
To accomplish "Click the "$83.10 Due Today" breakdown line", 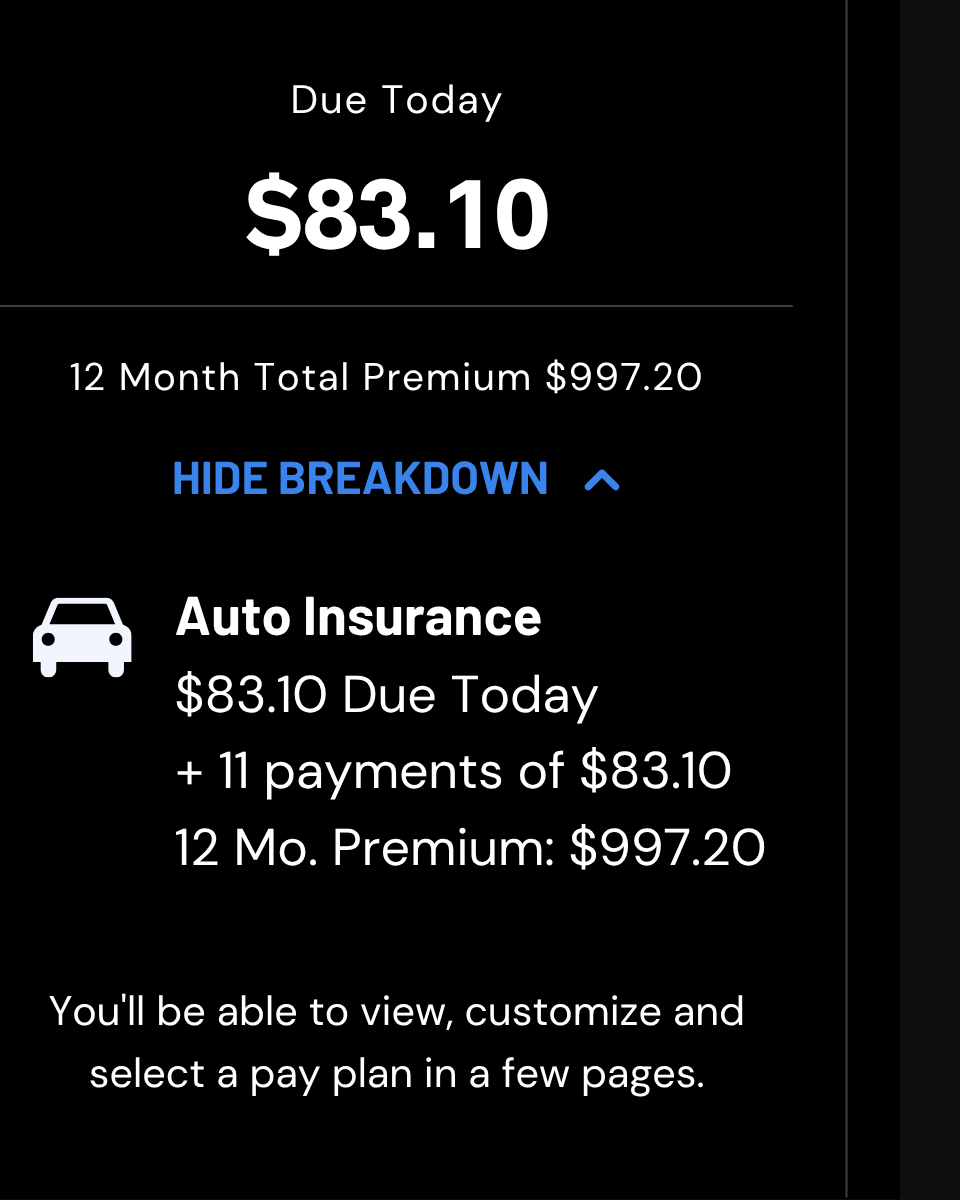I will 387,695.
